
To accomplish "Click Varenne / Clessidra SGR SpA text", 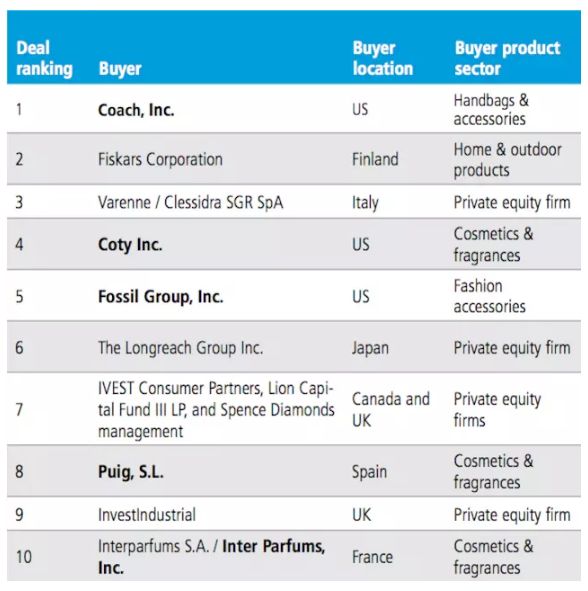I will point(190,202).
